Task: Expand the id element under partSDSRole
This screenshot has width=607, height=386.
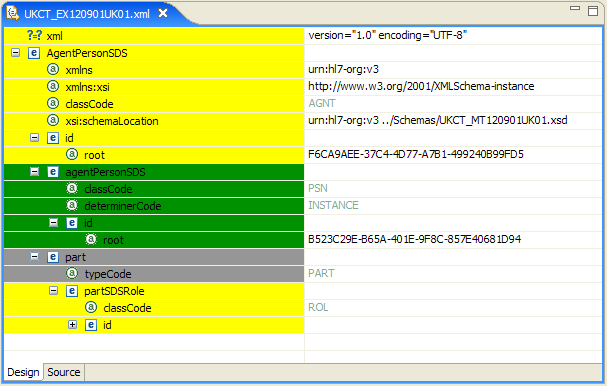Action: tap(72, 325)
